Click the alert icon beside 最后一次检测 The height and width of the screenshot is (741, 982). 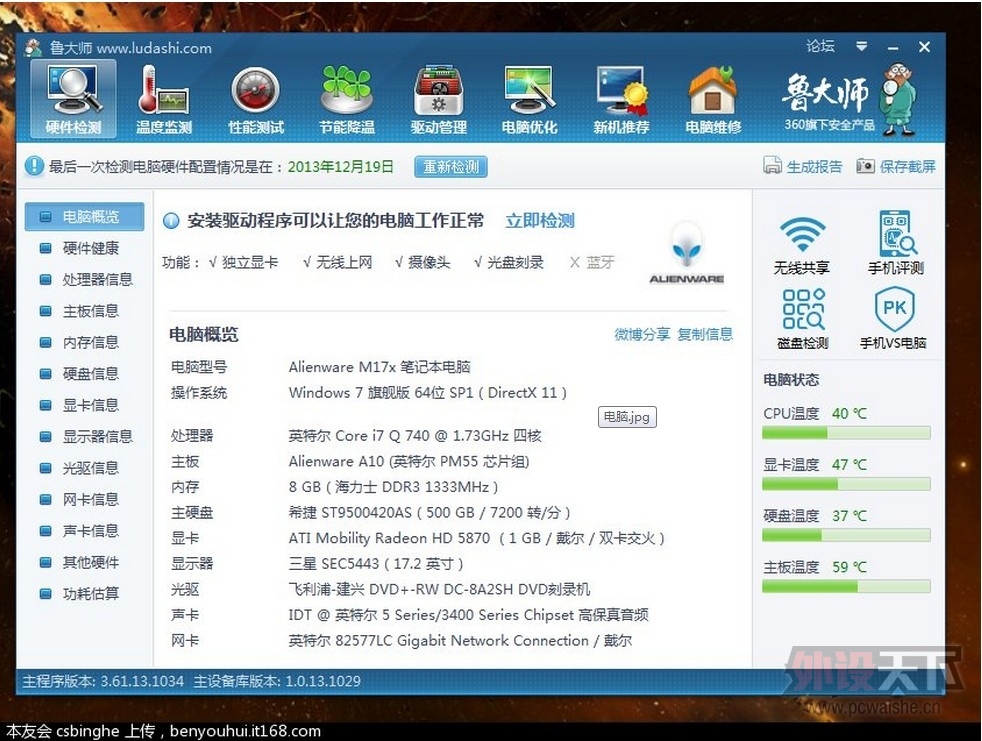(x=33, y=166)
